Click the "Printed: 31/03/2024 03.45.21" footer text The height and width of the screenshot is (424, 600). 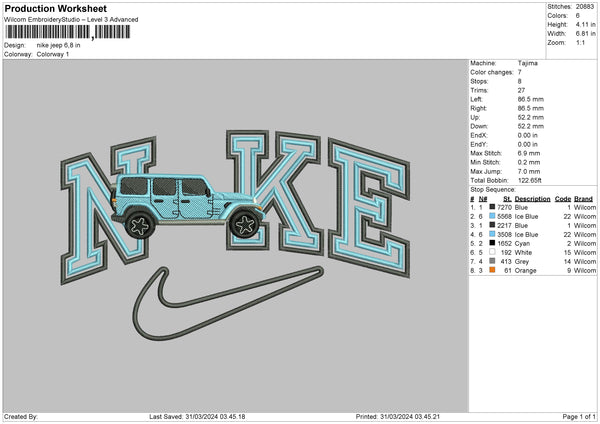[x=398, y=417]
